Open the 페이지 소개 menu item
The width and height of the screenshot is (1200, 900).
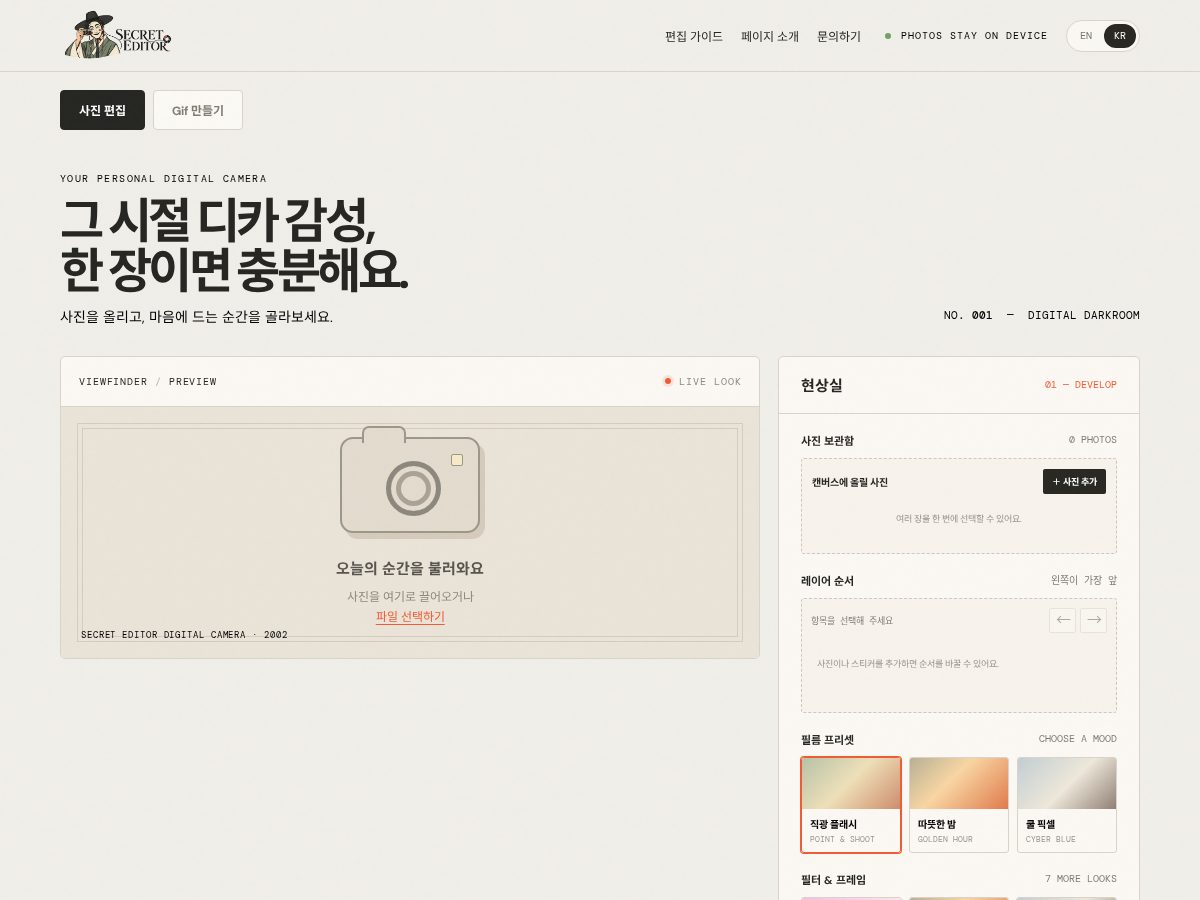click(770, 36)
